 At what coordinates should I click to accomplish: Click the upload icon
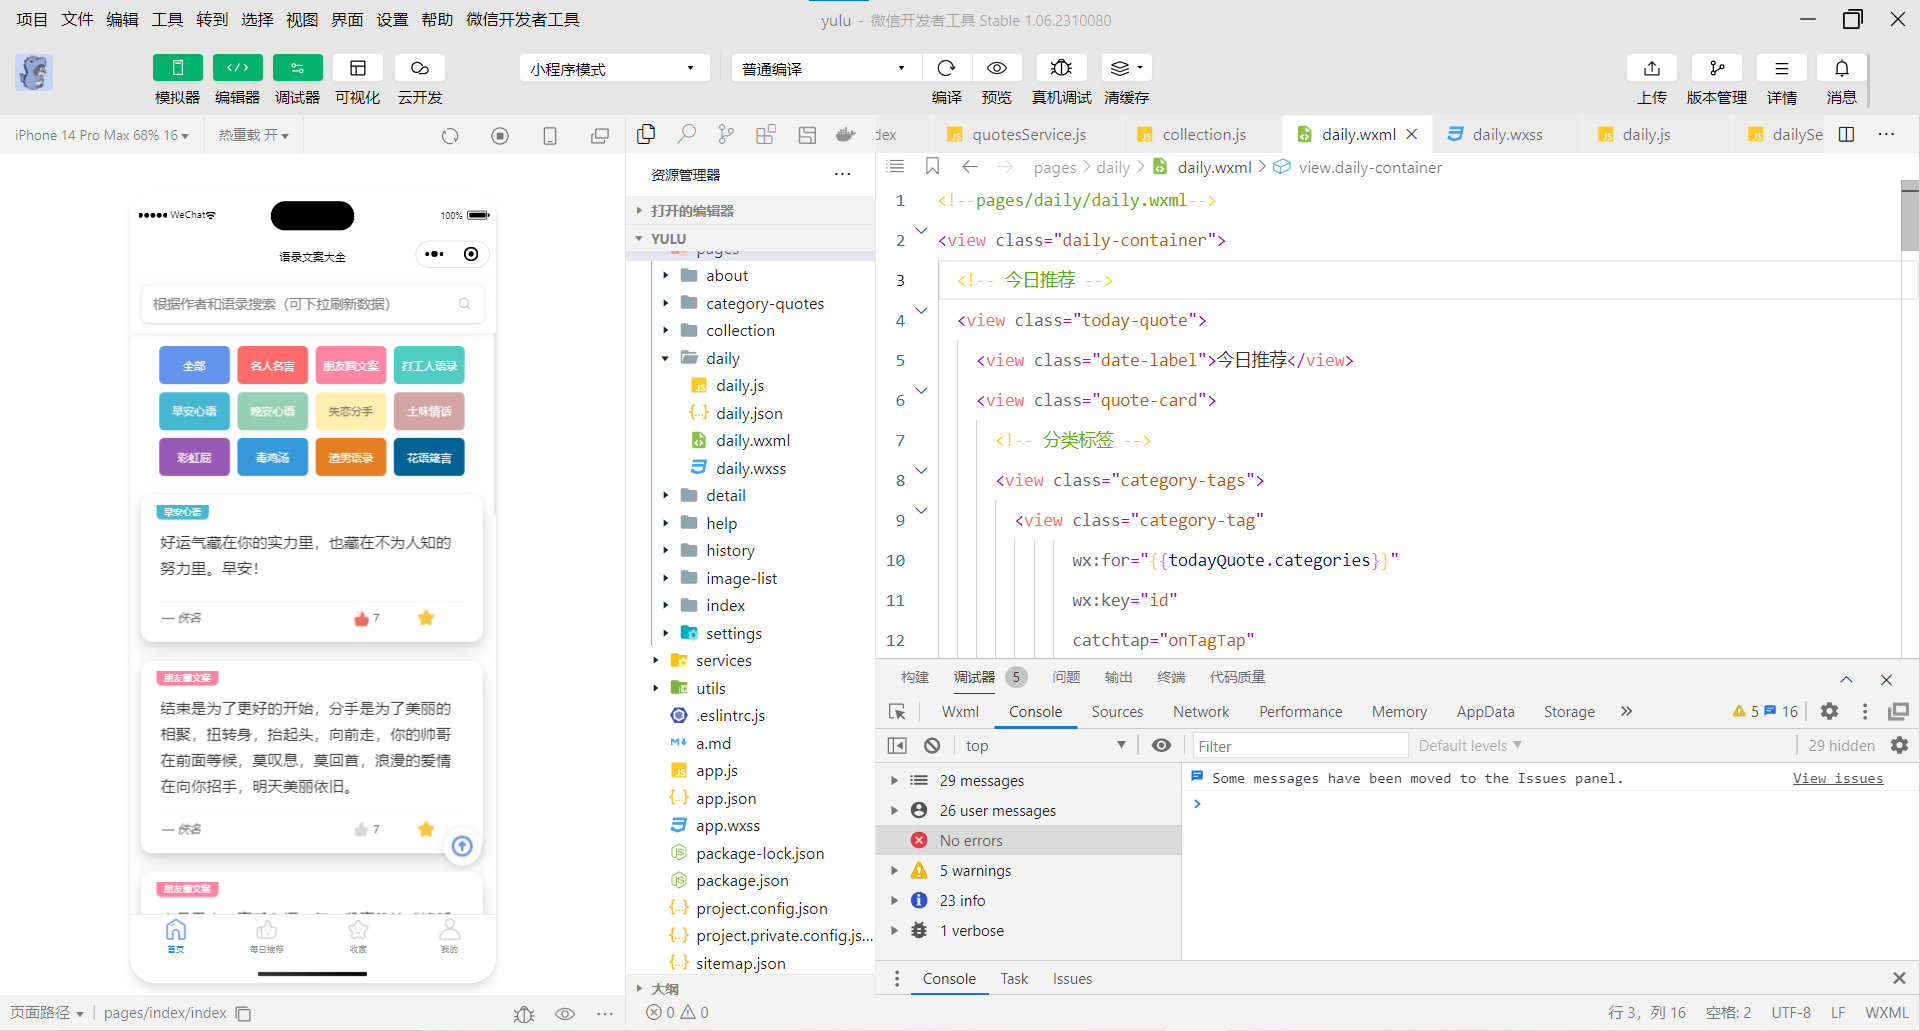1652,68
